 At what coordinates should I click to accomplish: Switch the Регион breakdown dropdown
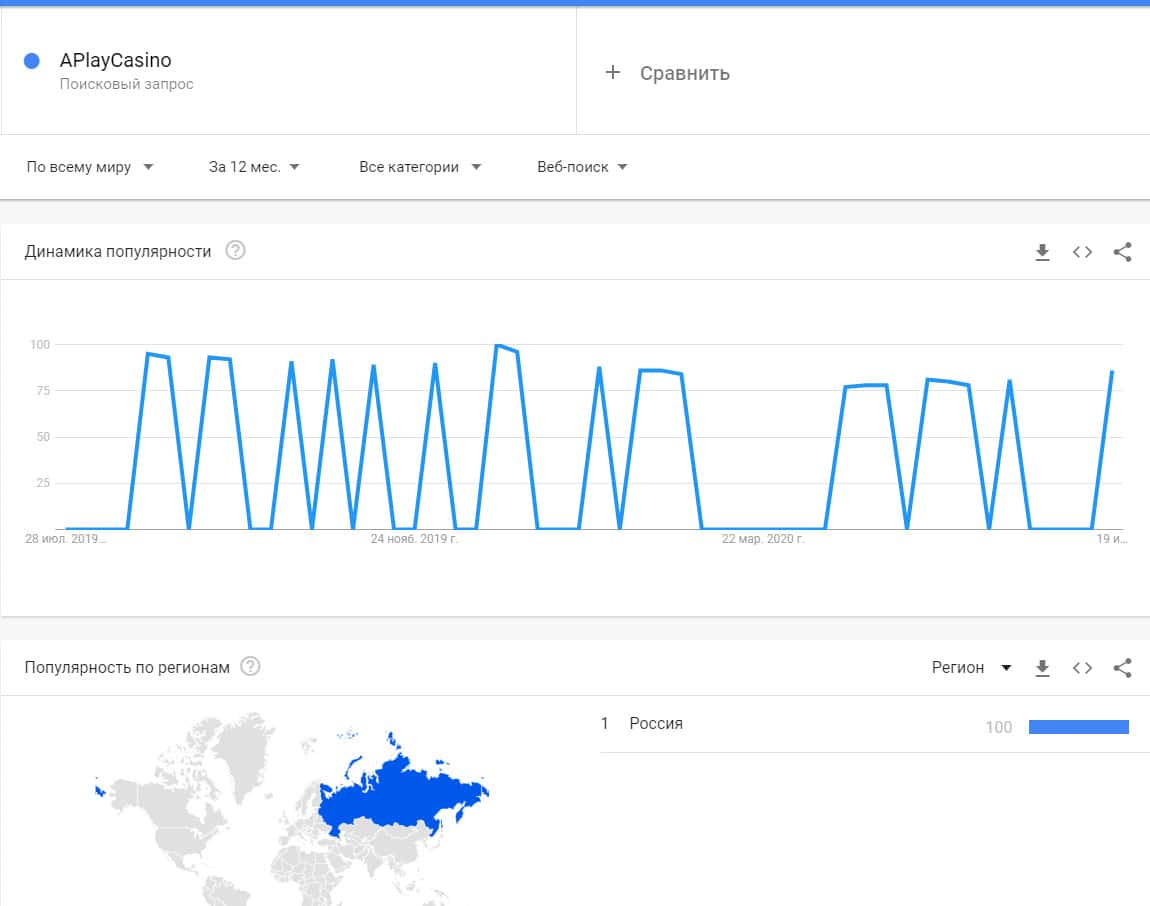[971, 668]
